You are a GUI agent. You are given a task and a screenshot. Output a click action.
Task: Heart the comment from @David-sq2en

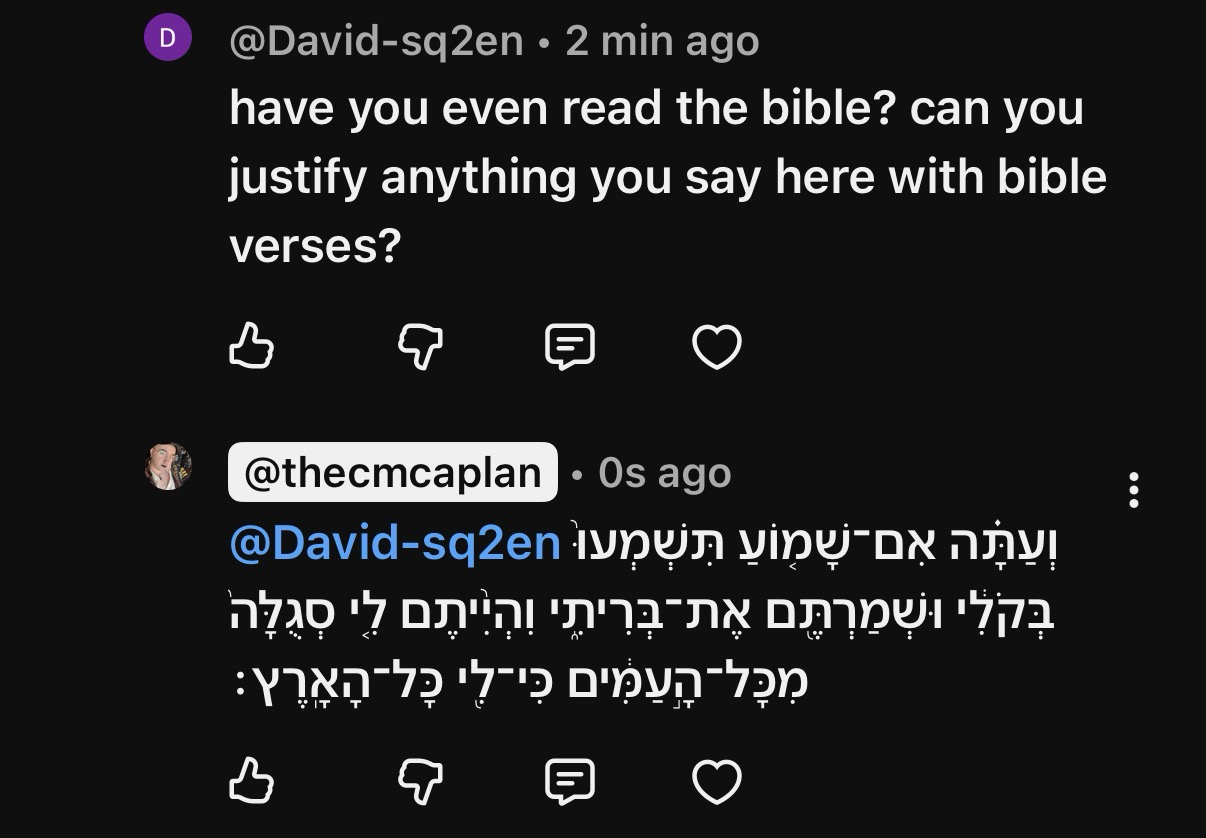pyautogui.click(x=717, y=347)
